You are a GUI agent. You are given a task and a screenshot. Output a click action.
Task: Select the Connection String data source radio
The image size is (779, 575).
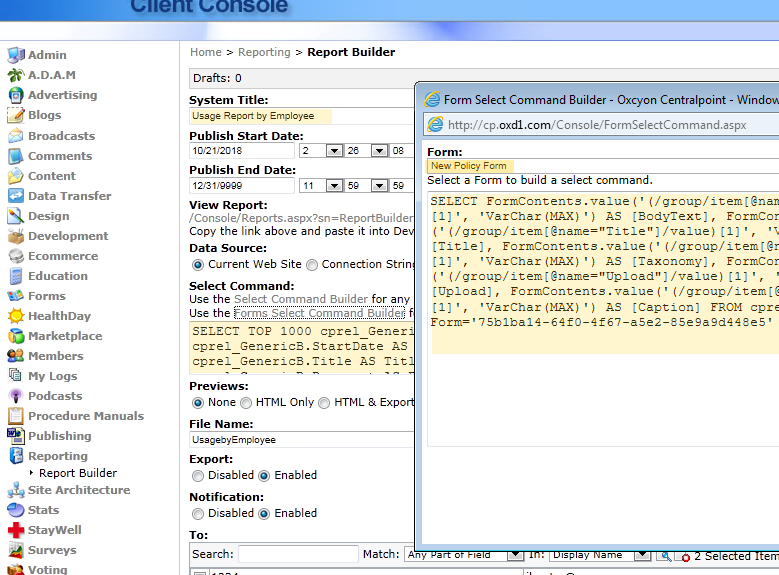pyautogui.click(x=312, y=265)
